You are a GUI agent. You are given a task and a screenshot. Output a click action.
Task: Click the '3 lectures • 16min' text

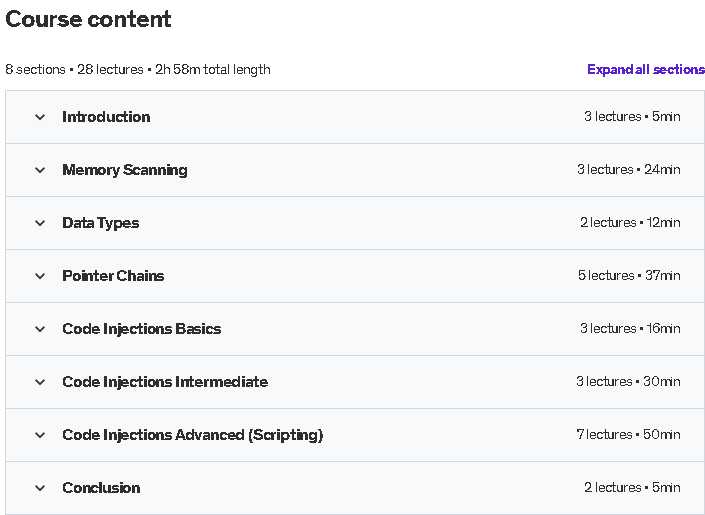tap(630, 328)
